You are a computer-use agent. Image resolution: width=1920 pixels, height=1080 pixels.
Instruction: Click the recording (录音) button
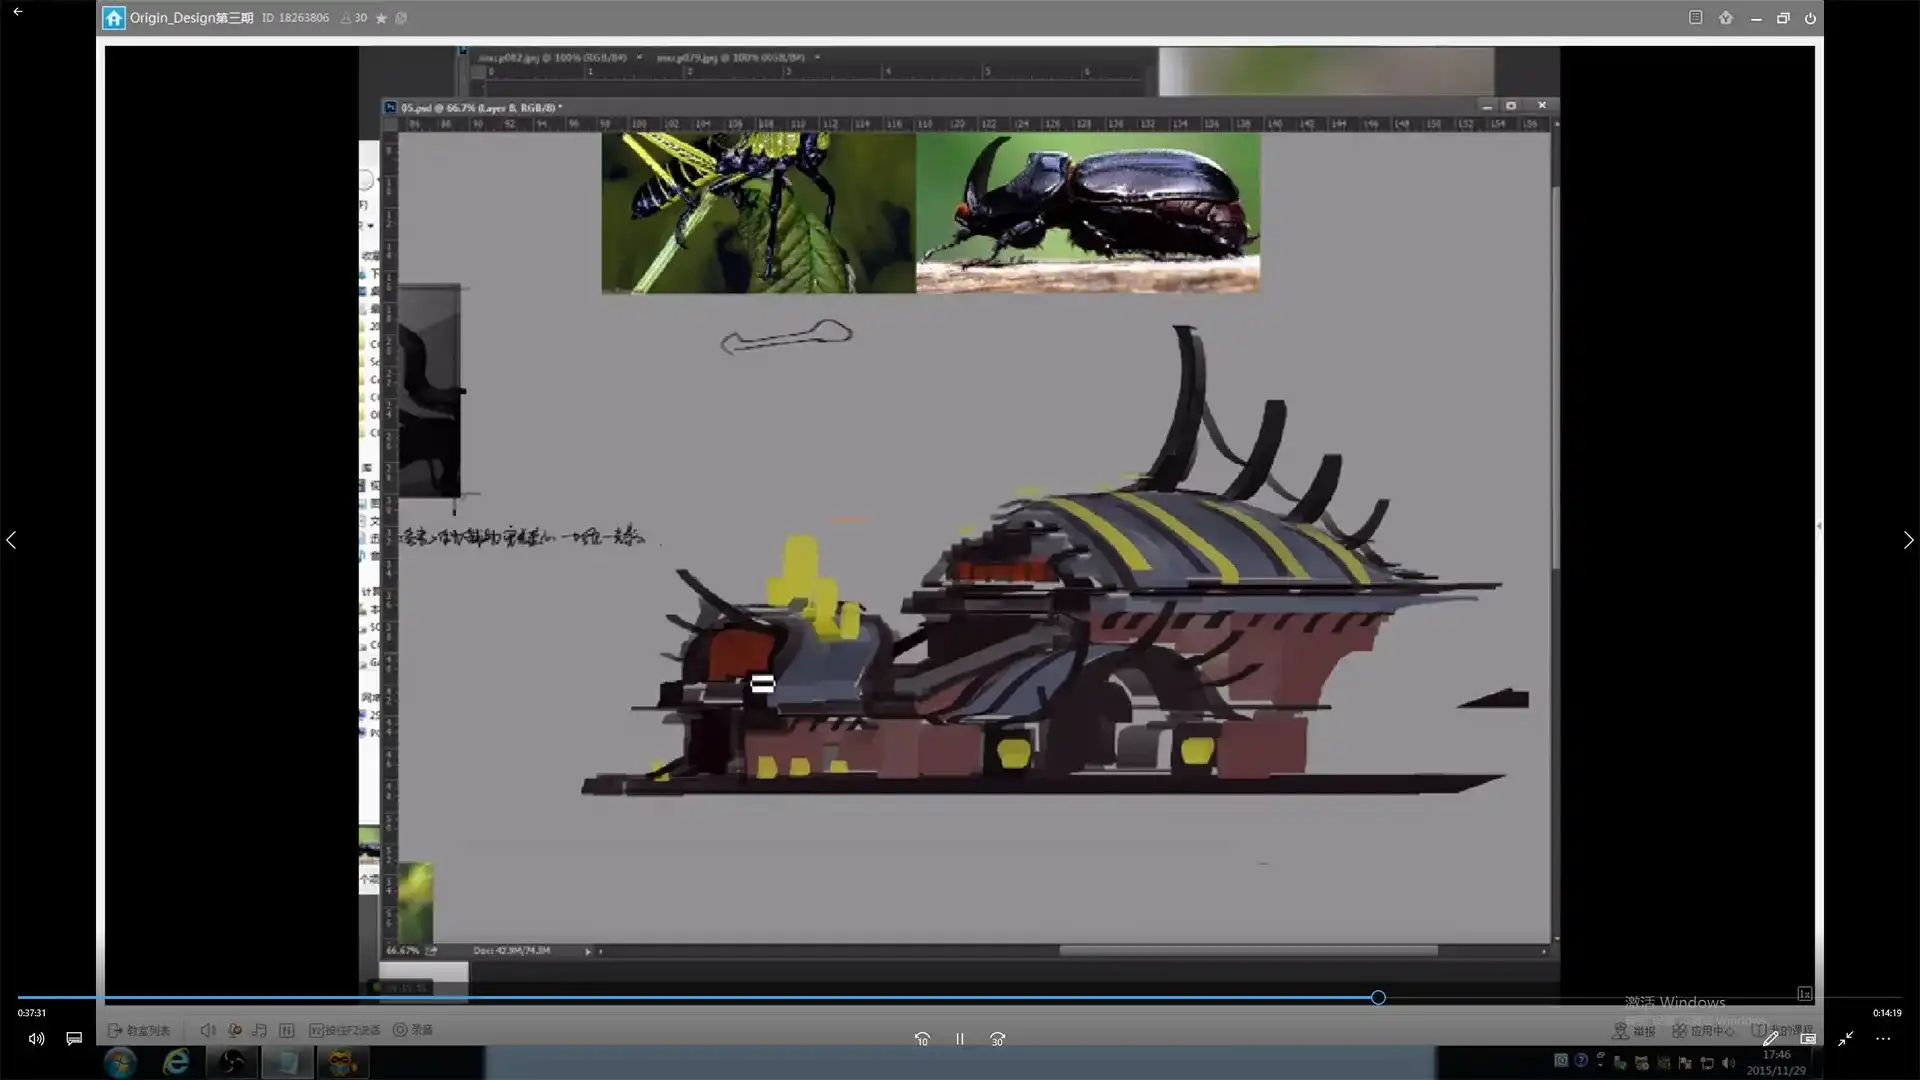click(413, 1030)
